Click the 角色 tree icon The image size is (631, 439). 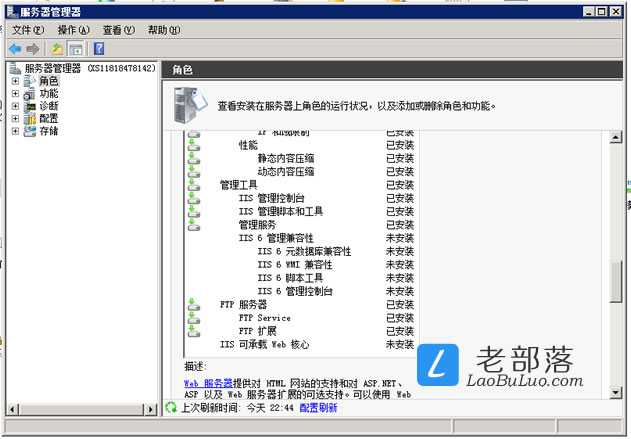29,81
